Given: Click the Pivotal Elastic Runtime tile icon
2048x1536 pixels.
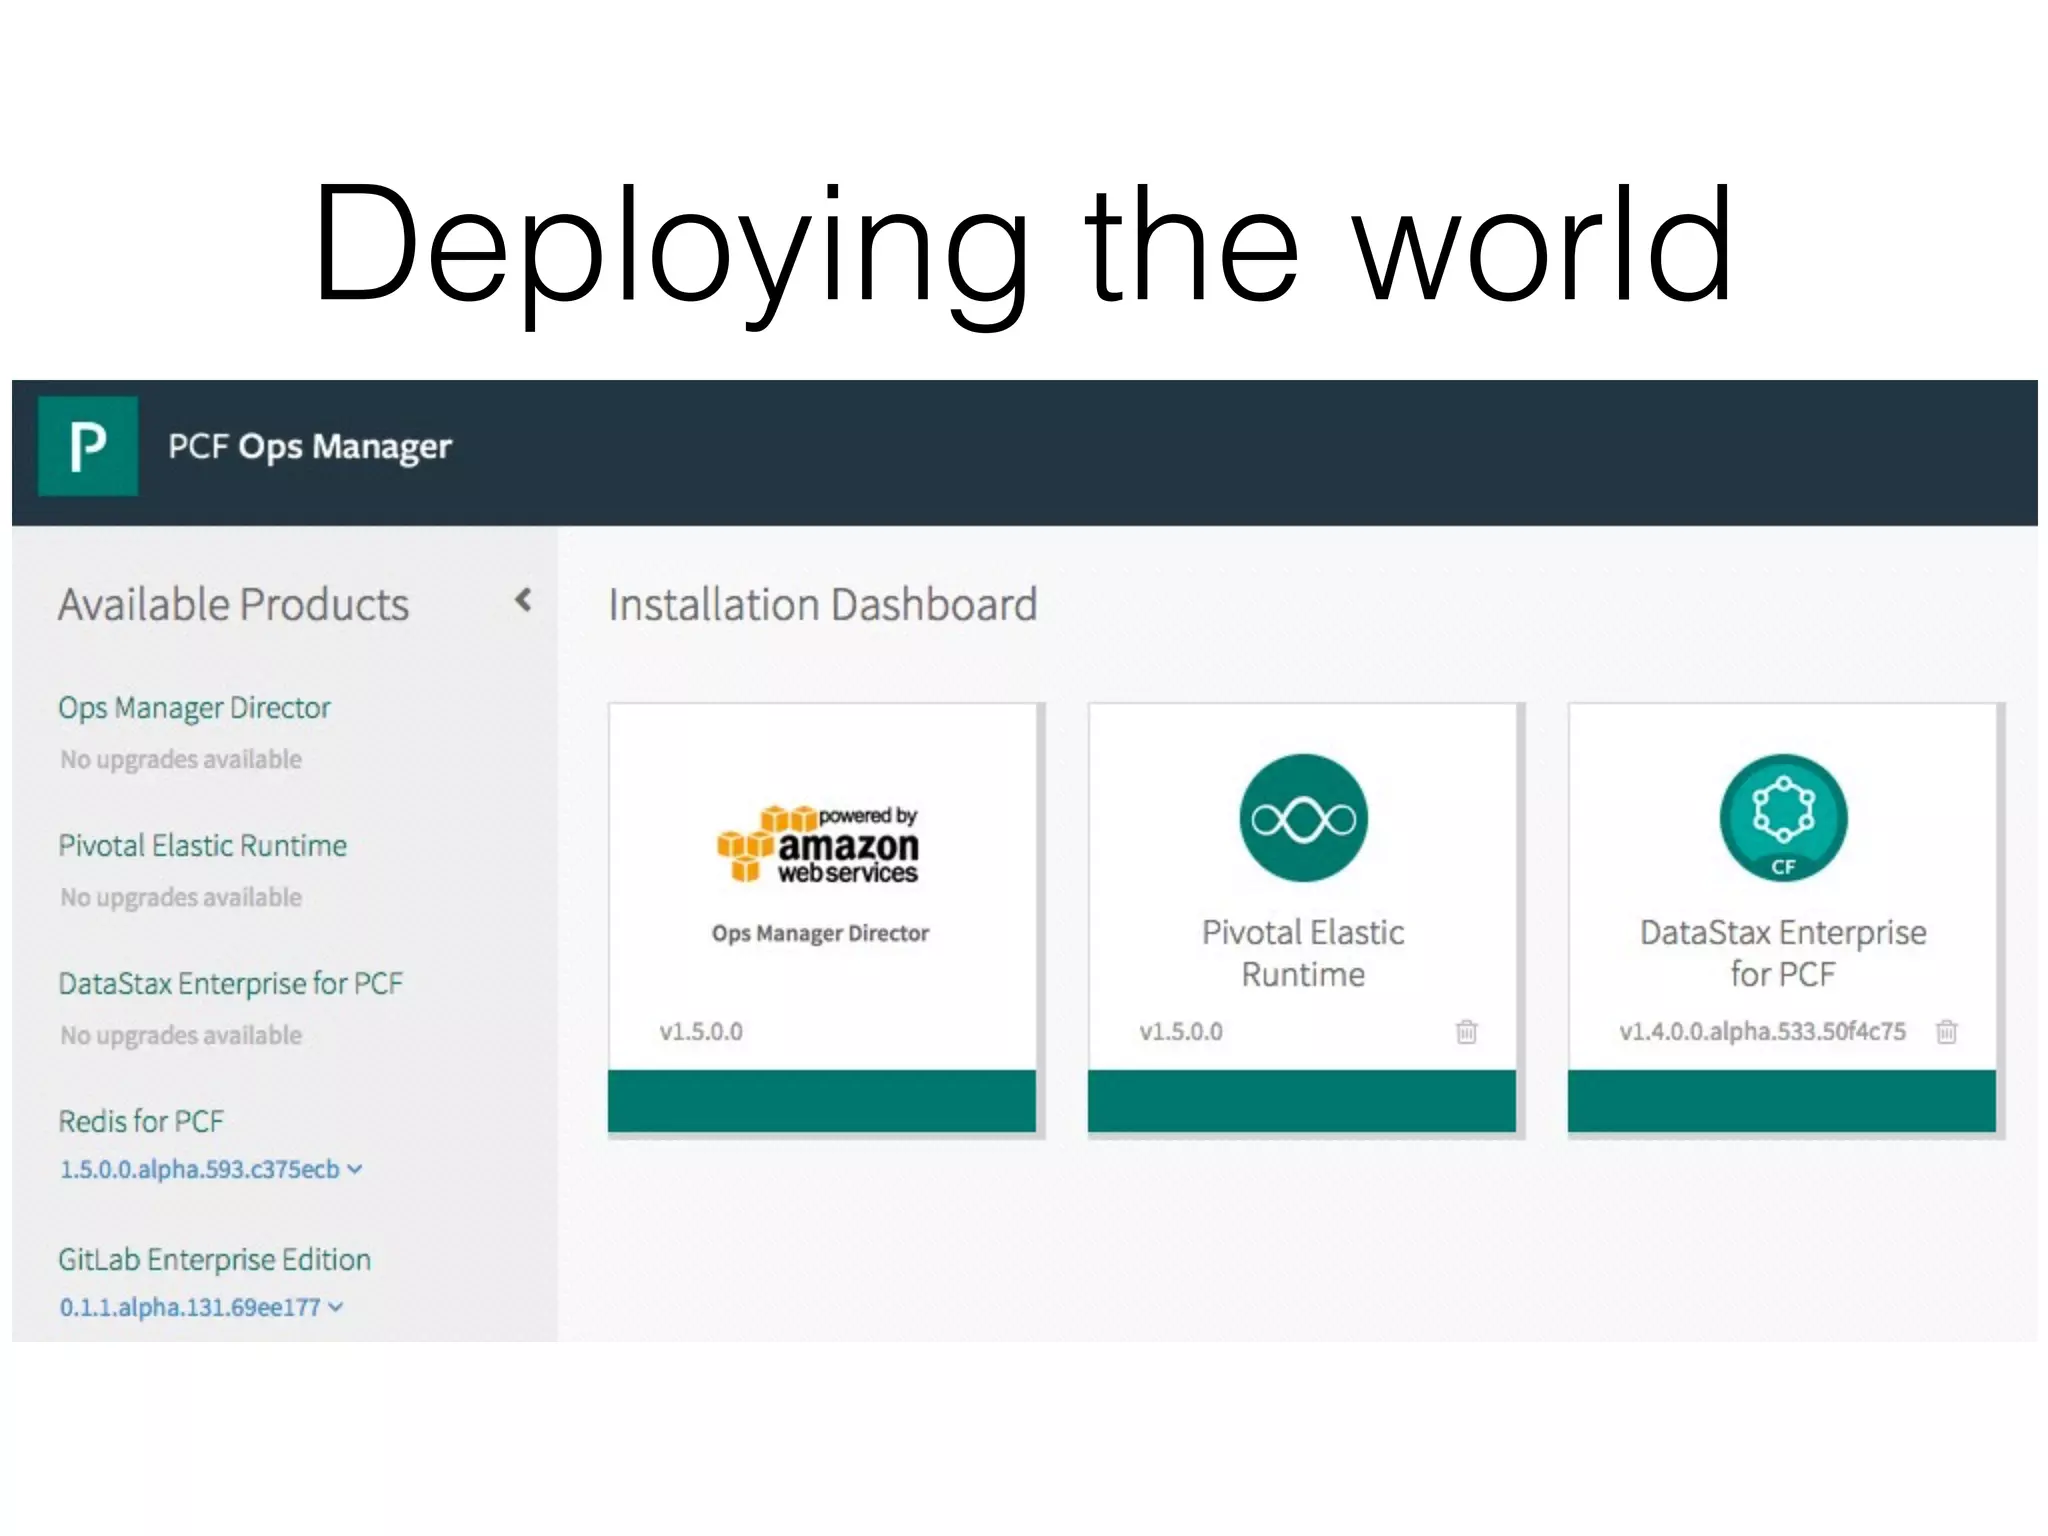Looking at the screenshot, I should (1303, 818).
